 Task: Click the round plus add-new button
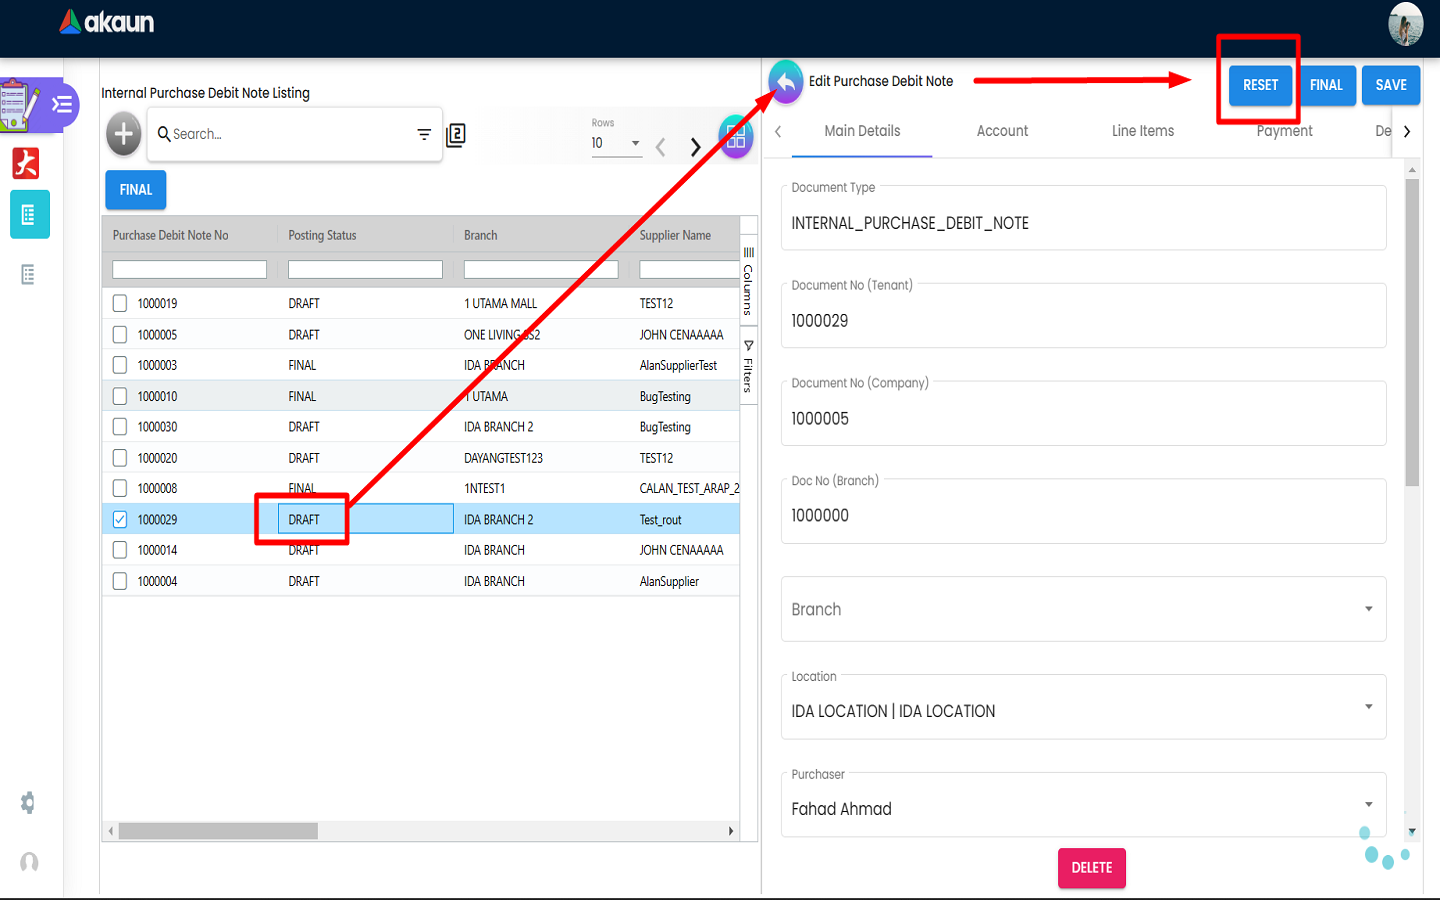pyautogui.click(x=124, y=134)
